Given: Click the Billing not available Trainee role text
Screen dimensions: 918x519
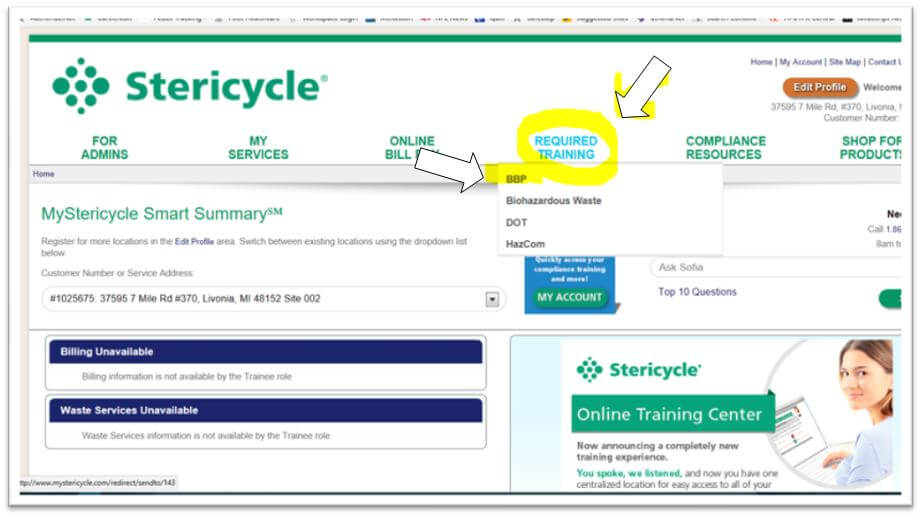Looking at the screenshot, I should pyautogui.click(x=187, y=376).
